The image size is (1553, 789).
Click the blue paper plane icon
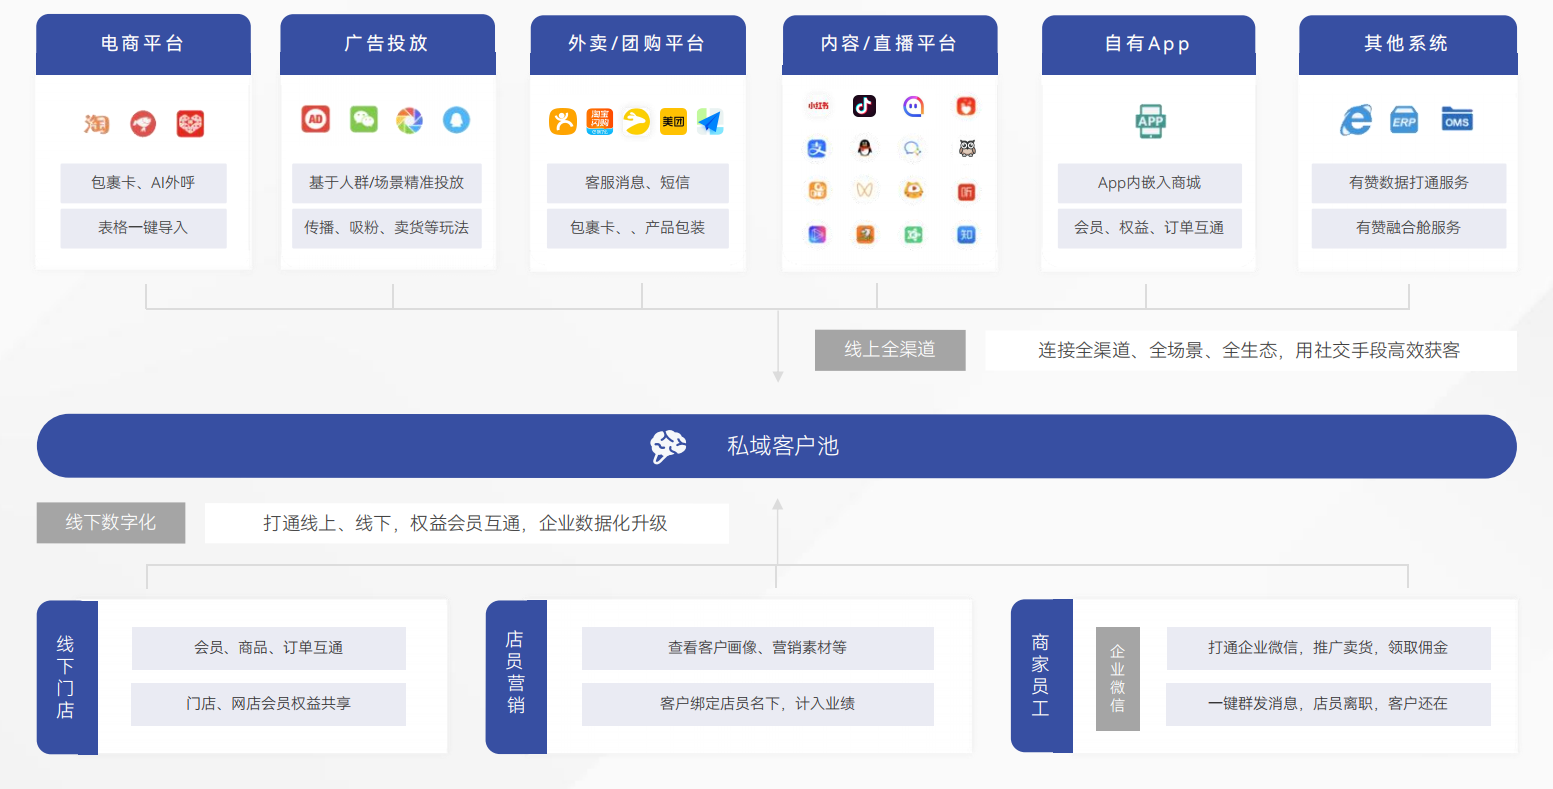click(x=710, y=122)
